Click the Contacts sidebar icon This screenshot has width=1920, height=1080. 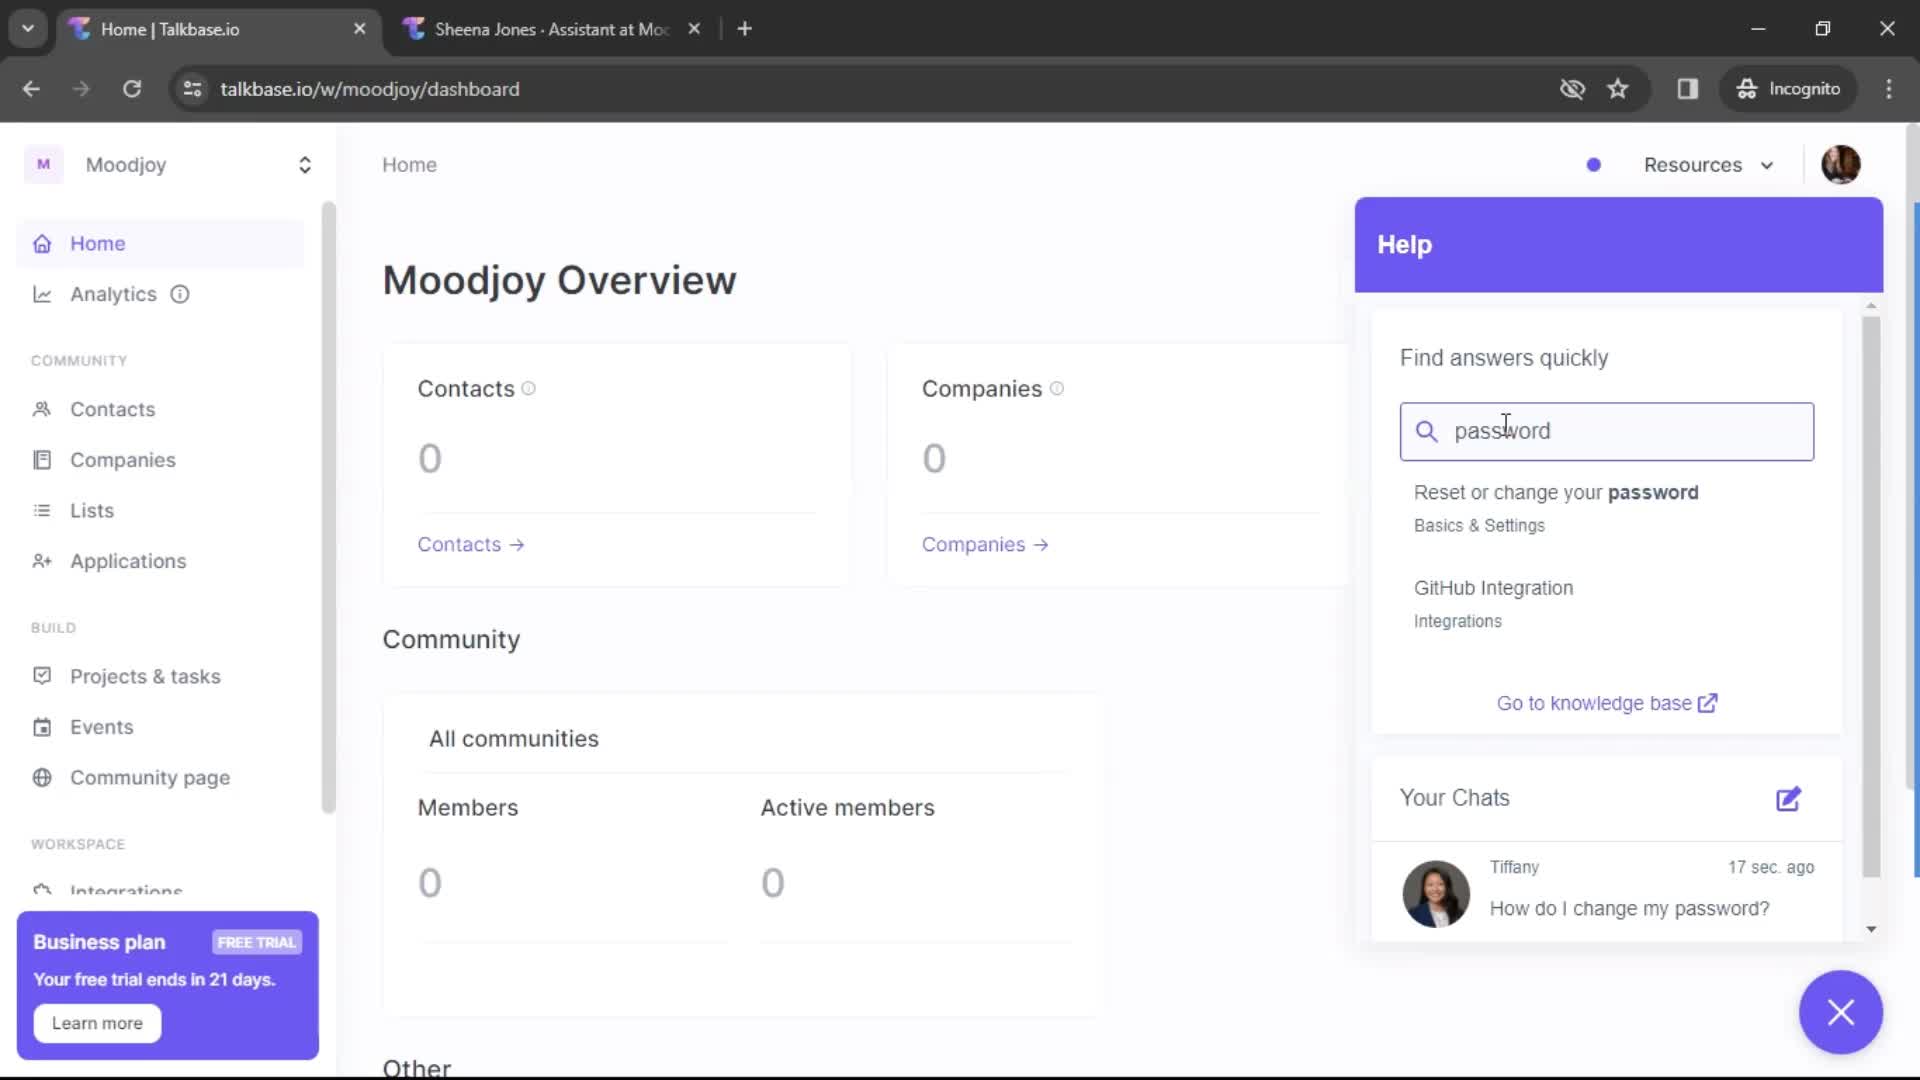[44, 407]
